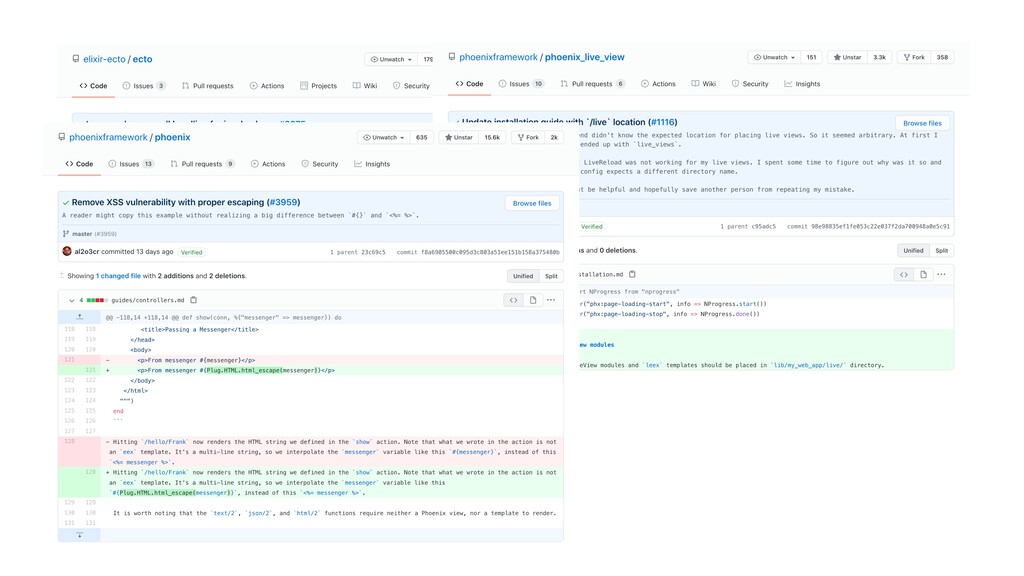The width and height of the screenshot is (1024, 576).
Task: Open al2o3cr author profile link
Action: (x=86, y=251)
